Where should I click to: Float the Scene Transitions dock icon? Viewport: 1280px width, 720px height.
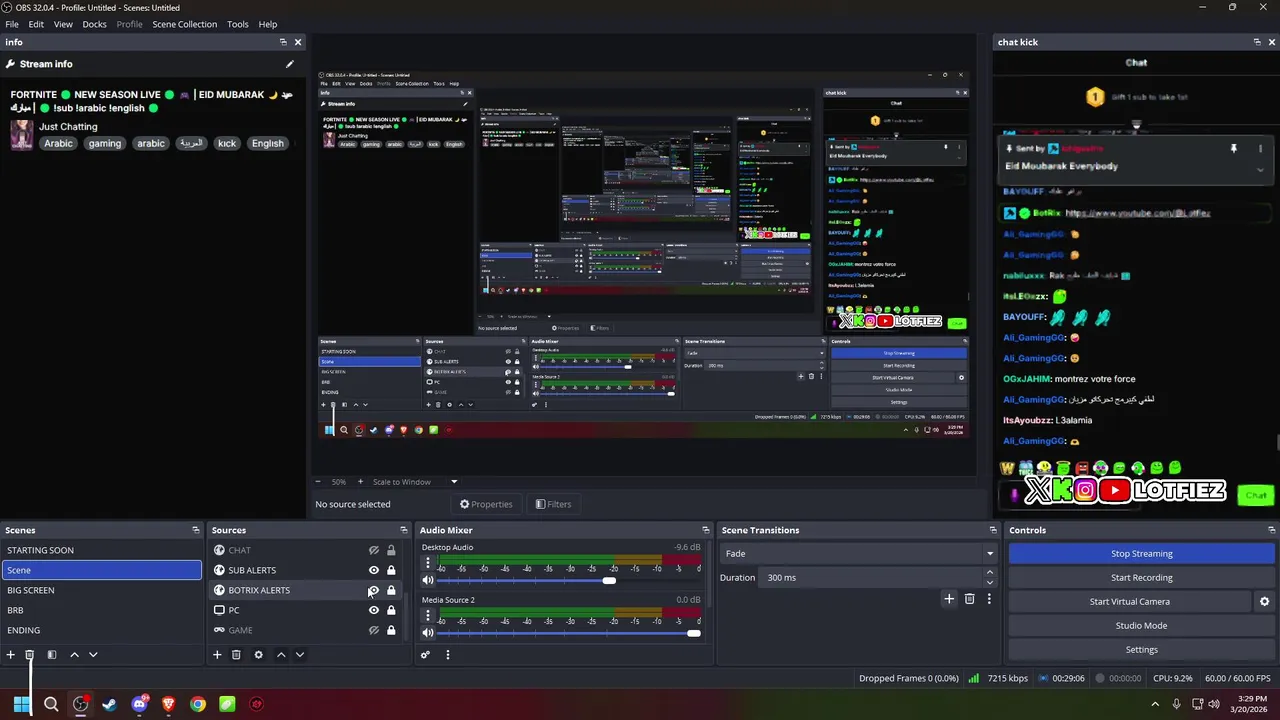tap(993, 530)
